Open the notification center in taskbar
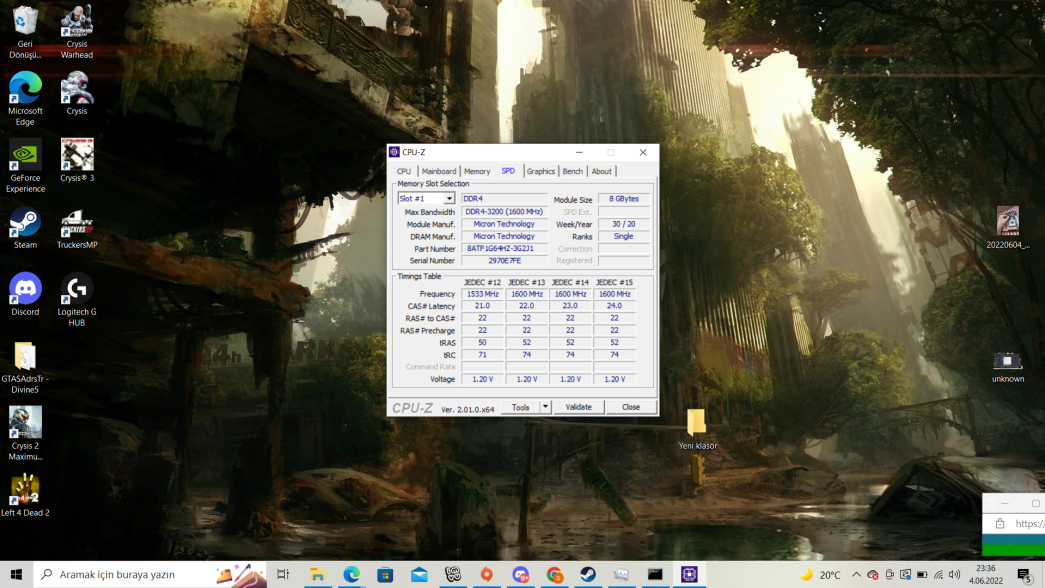The height and width of the screenshot is (588, 1045). pos(1024,575)
